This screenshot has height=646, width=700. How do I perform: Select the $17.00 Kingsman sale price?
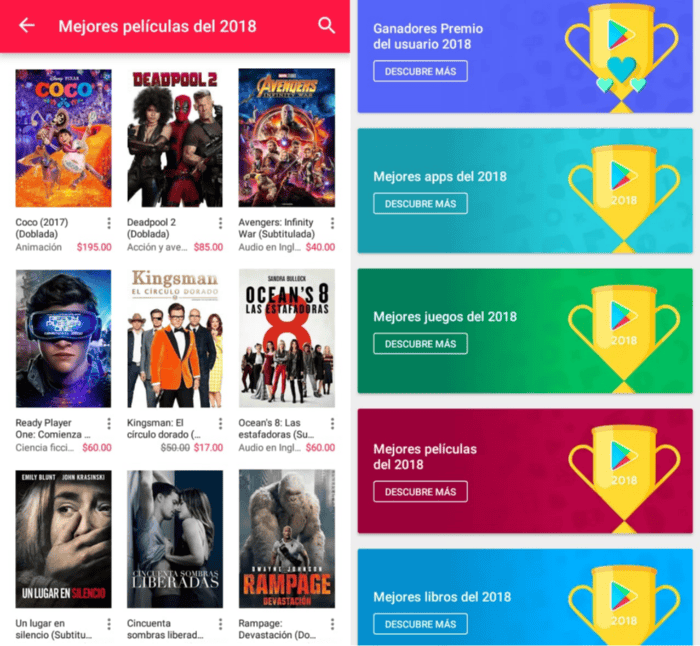coord(208,447)
